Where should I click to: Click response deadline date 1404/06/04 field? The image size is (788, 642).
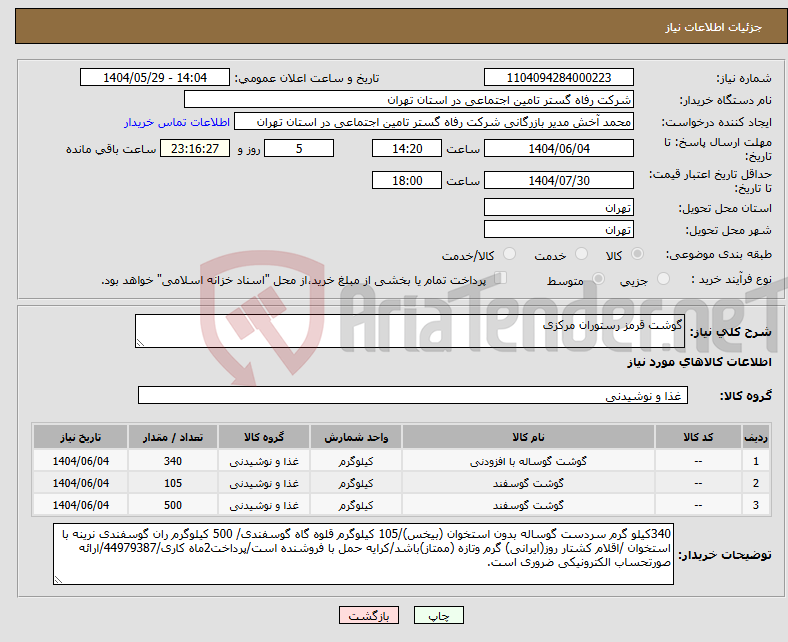coord(558,148)
